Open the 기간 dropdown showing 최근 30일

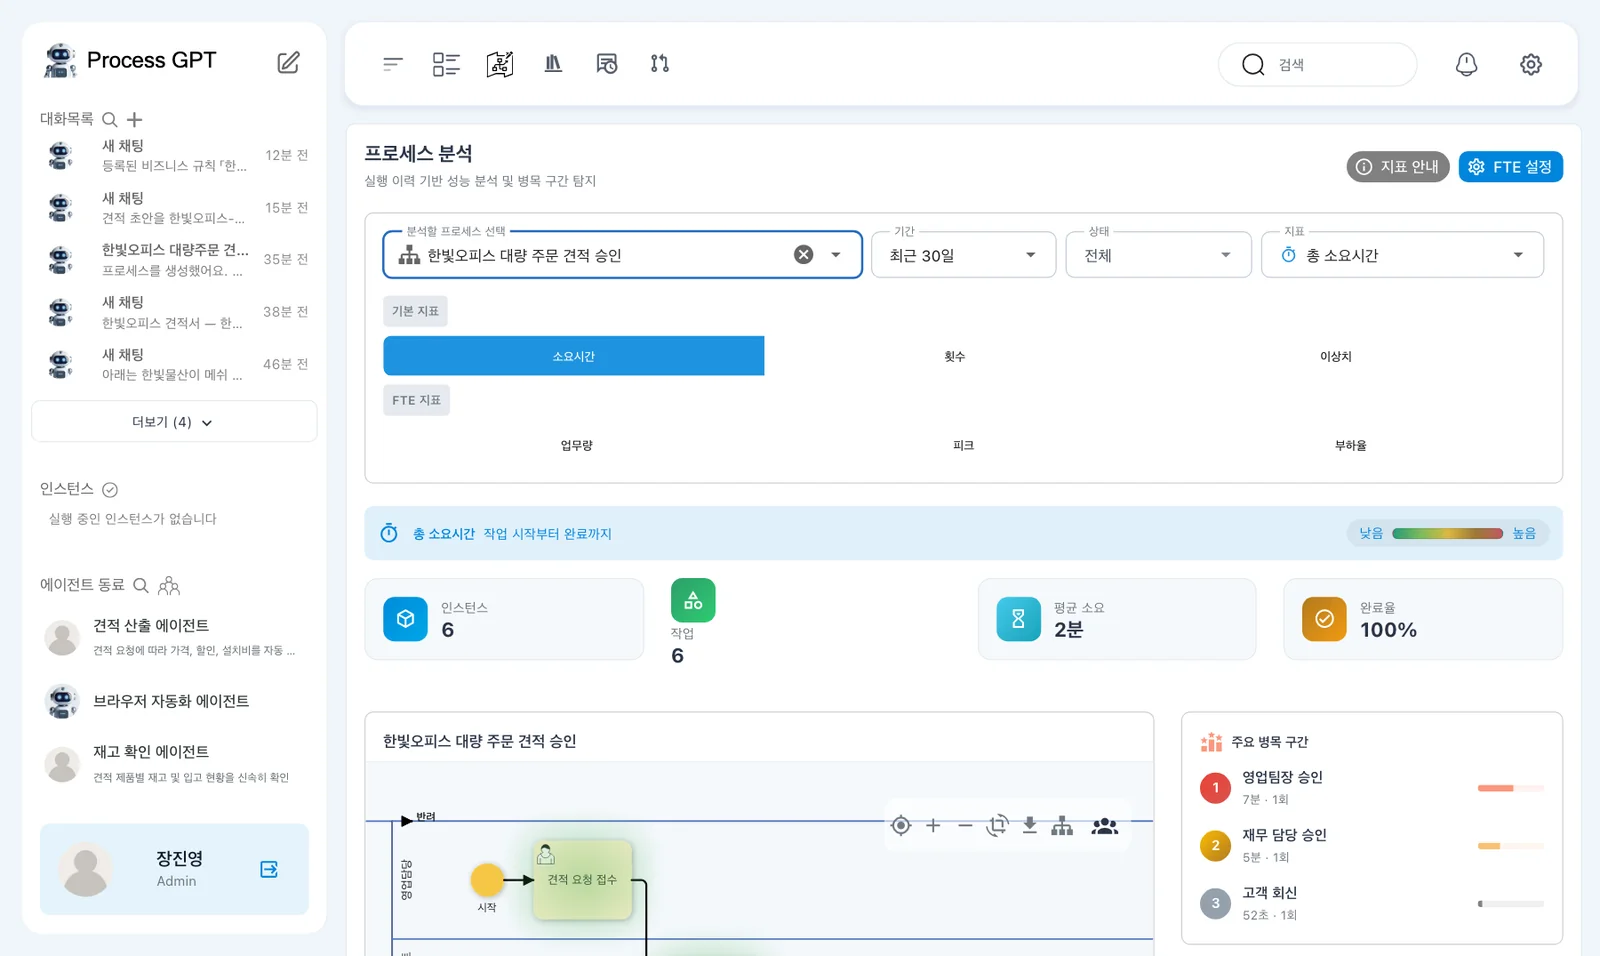(x=963, y=255)
